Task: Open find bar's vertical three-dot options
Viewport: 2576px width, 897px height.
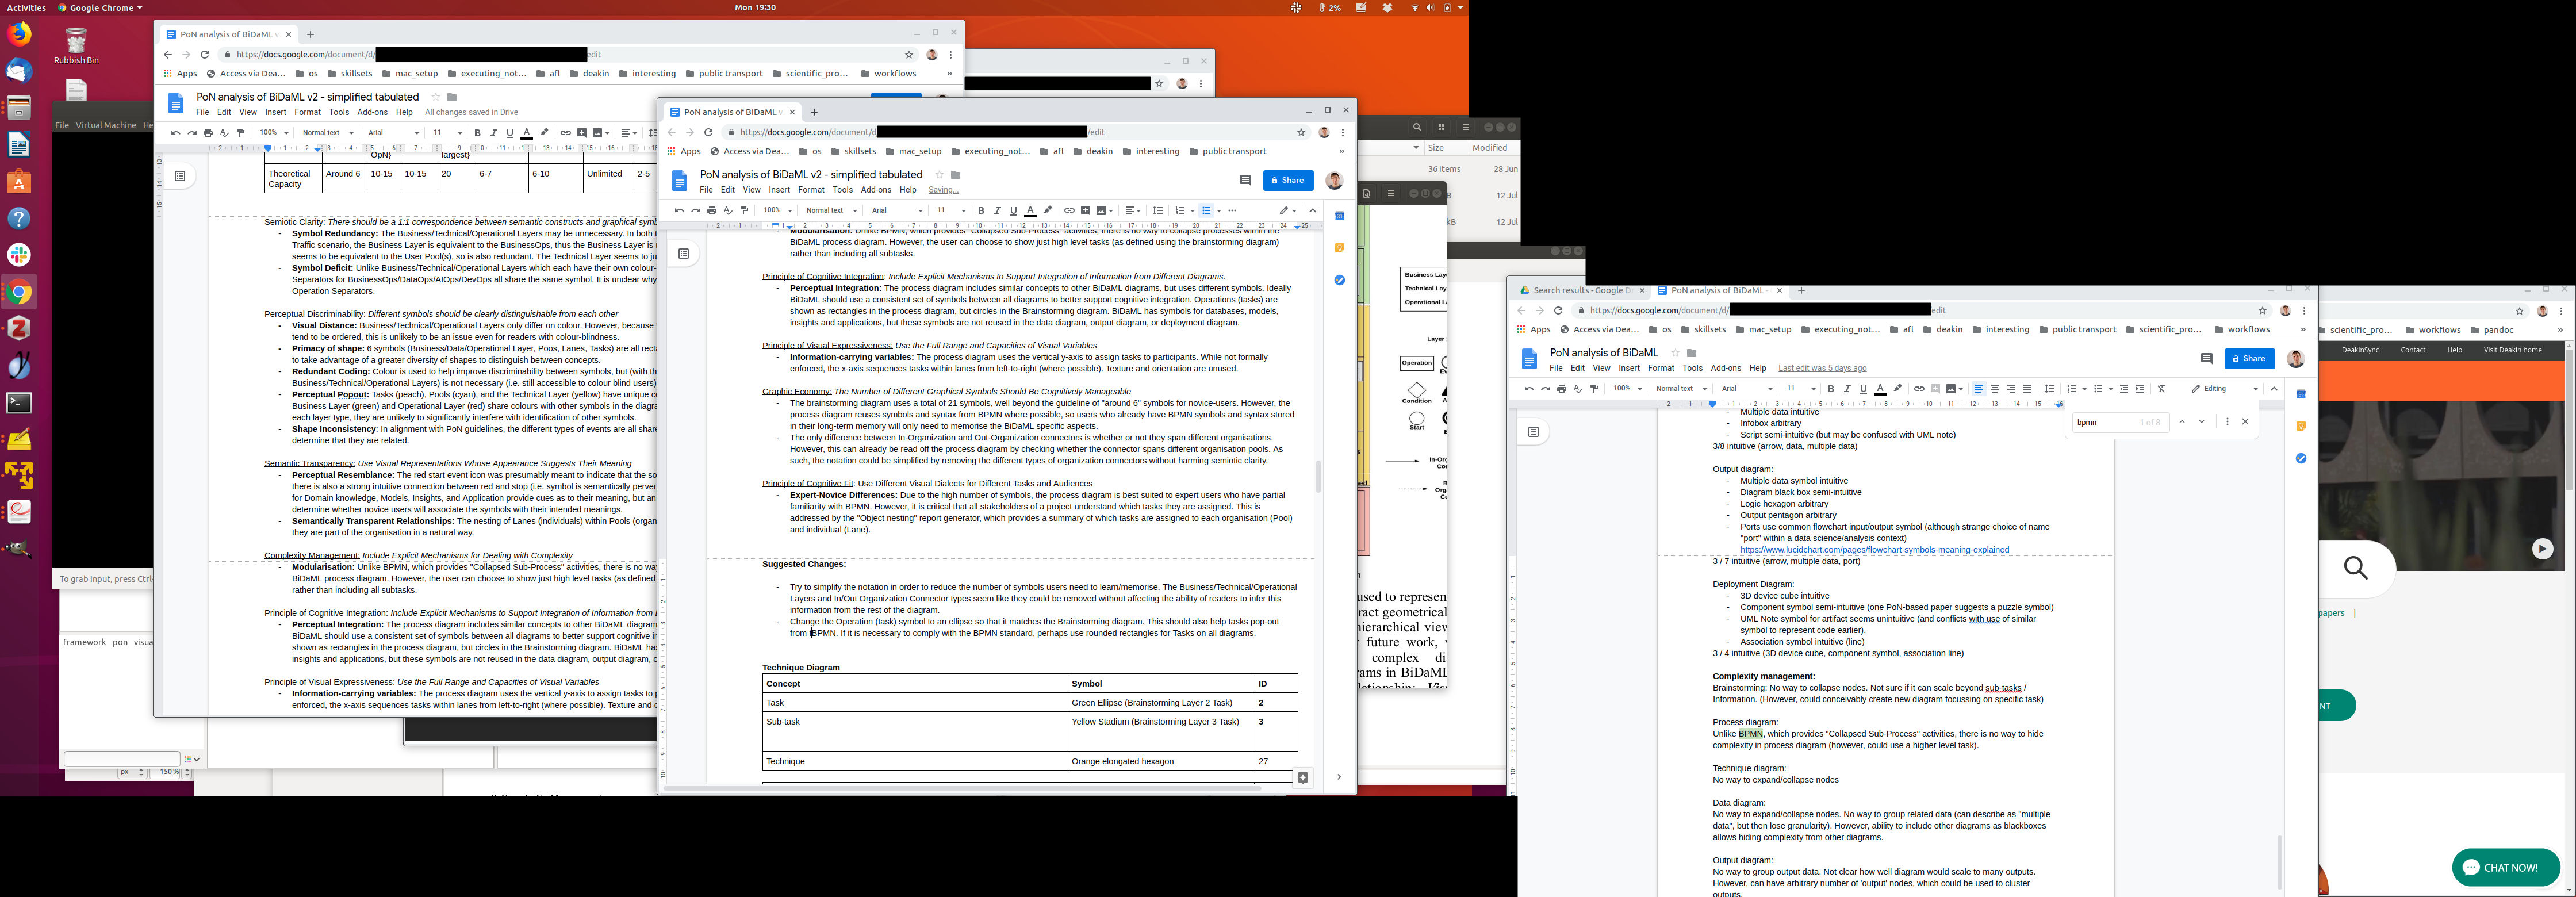Action: tap(2227, 422)
